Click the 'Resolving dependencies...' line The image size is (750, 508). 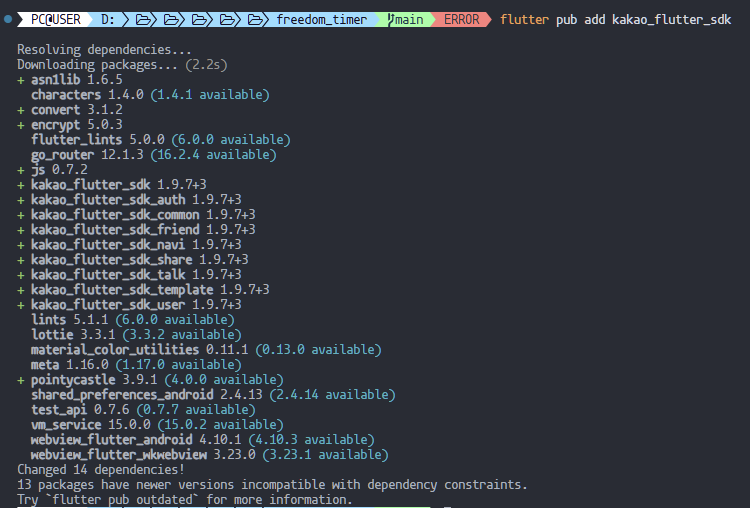pos(104,50)
